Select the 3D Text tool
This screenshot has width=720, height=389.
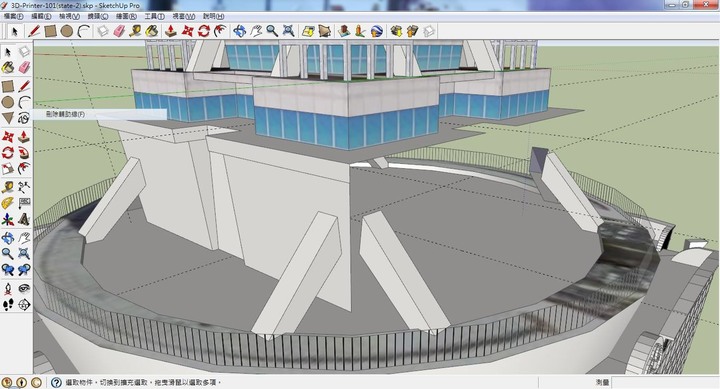tap(24, 220)
